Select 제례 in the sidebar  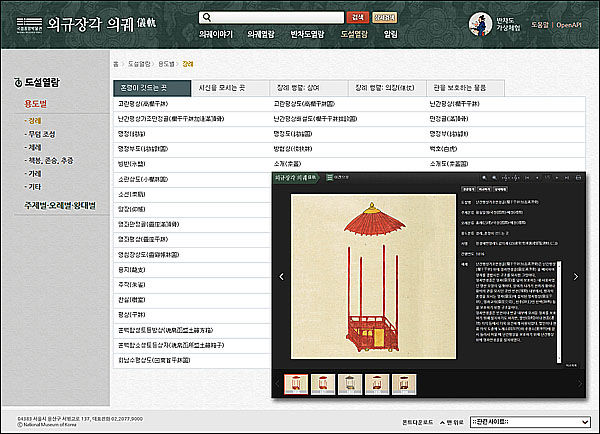click(33, 147)
